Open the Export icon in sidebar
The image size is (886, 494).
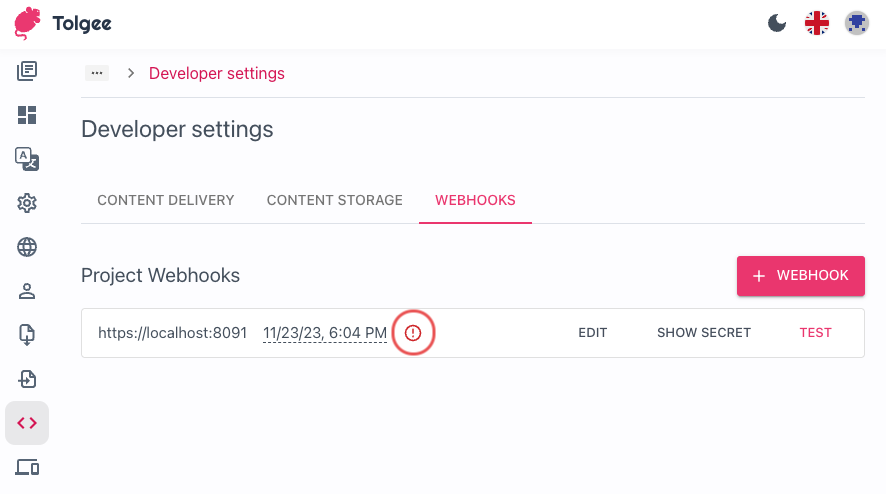tap(27, 379)
